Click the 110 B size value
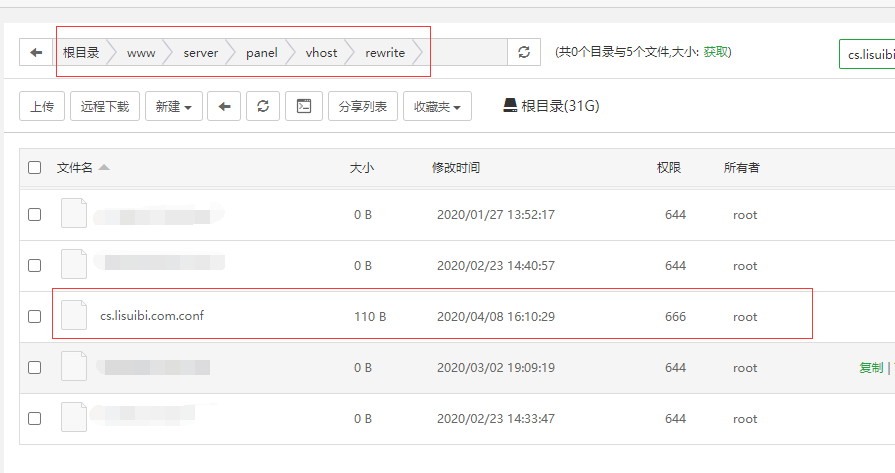Screen dimensions: 895x473 370,317
